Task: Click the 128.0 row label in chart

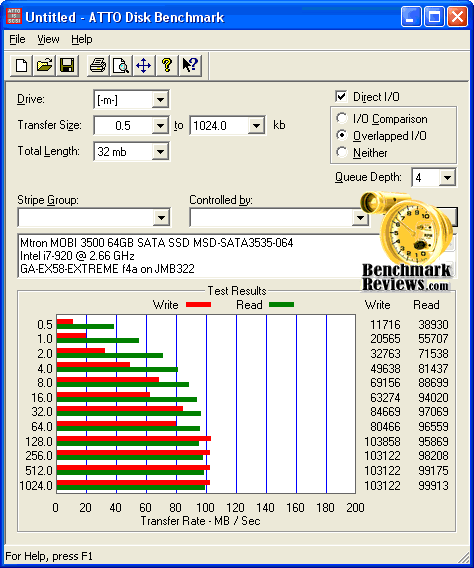Action: pyautogui.click(x=39, y=442)
